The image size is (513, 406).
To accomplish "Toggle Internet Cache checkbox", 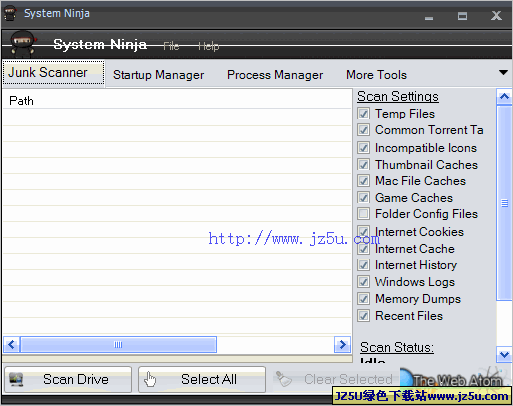I will [x=363, y=249].
